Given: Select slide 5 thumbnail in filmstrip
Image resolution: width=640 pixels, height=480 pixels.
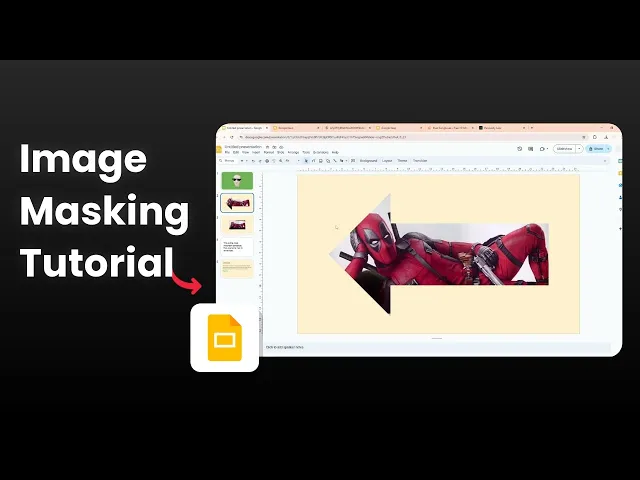Looking at the screenshot, I should pos(237,269).
